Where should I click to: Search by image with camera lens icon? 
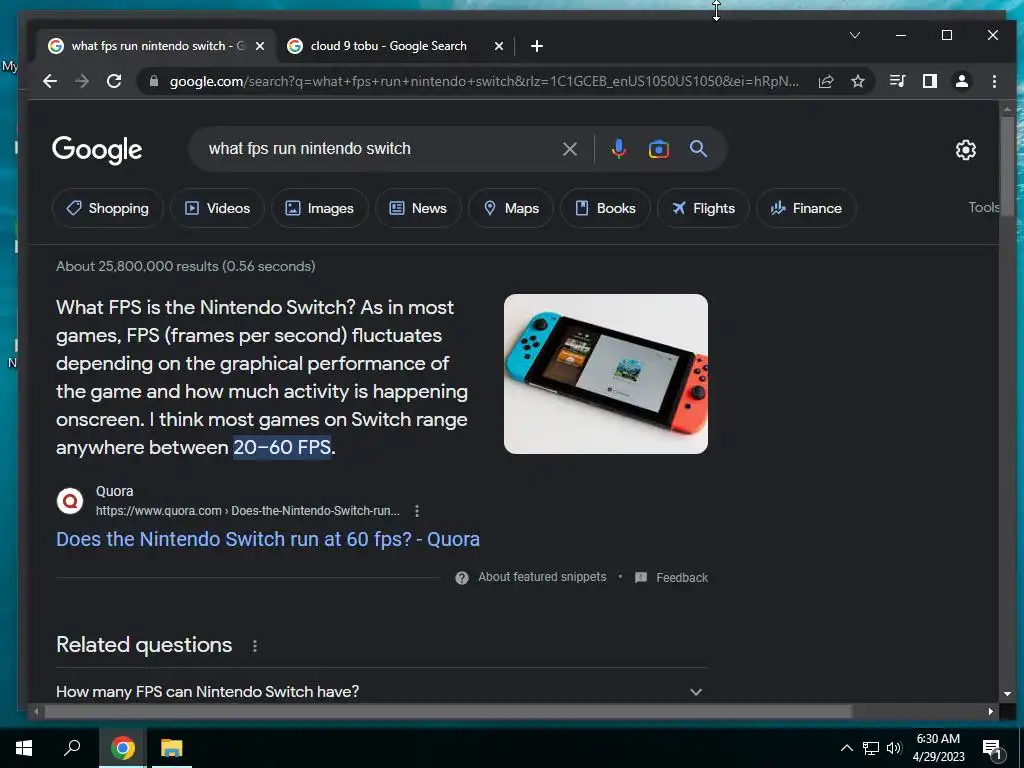point(658,149)
